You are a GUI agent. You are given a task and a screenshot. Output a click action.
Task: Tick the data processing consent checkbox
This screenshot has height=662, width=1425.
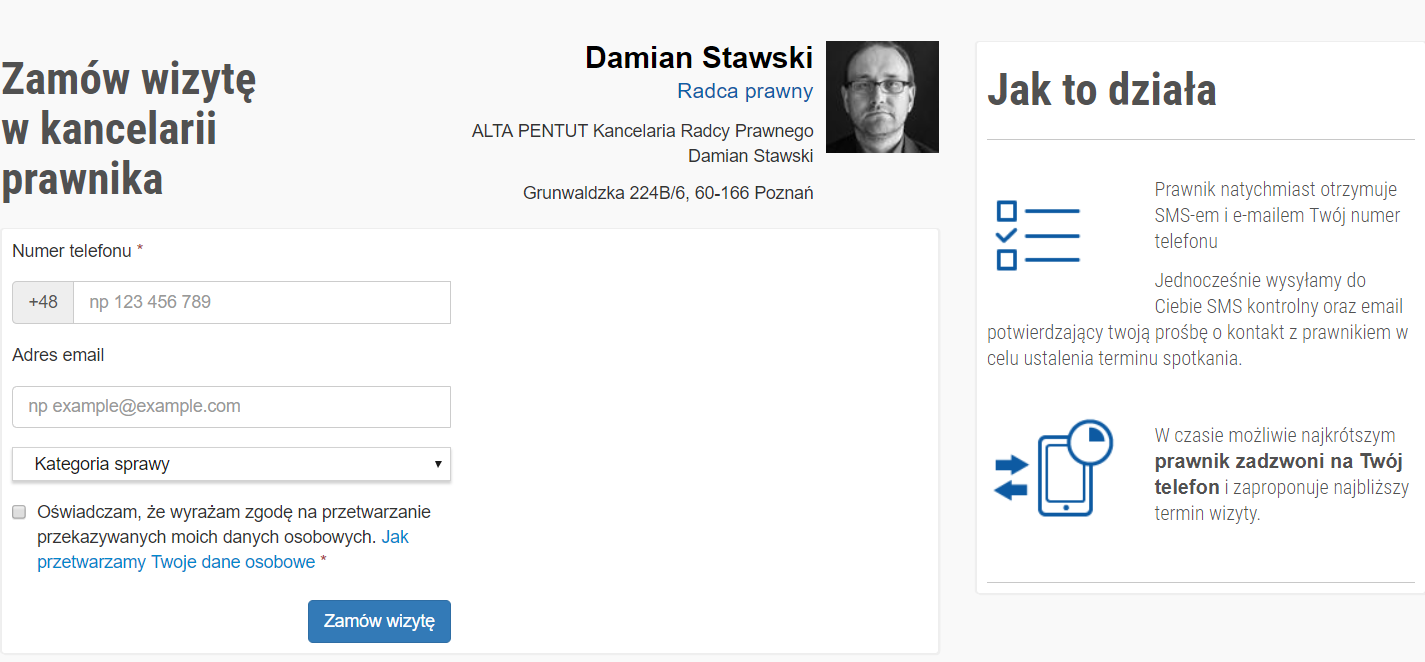tap(19, 512)
